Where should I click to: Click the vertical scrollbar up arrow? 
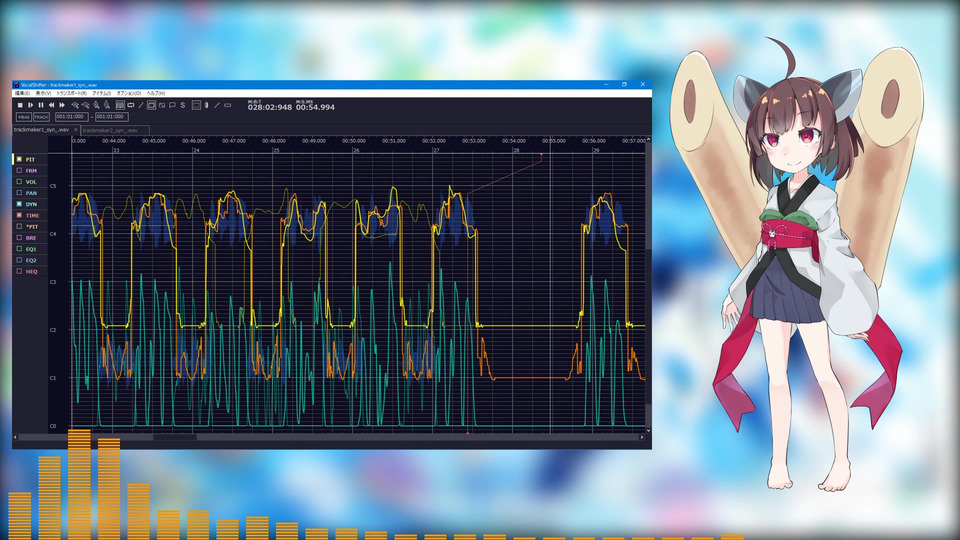tap(648, 140)
